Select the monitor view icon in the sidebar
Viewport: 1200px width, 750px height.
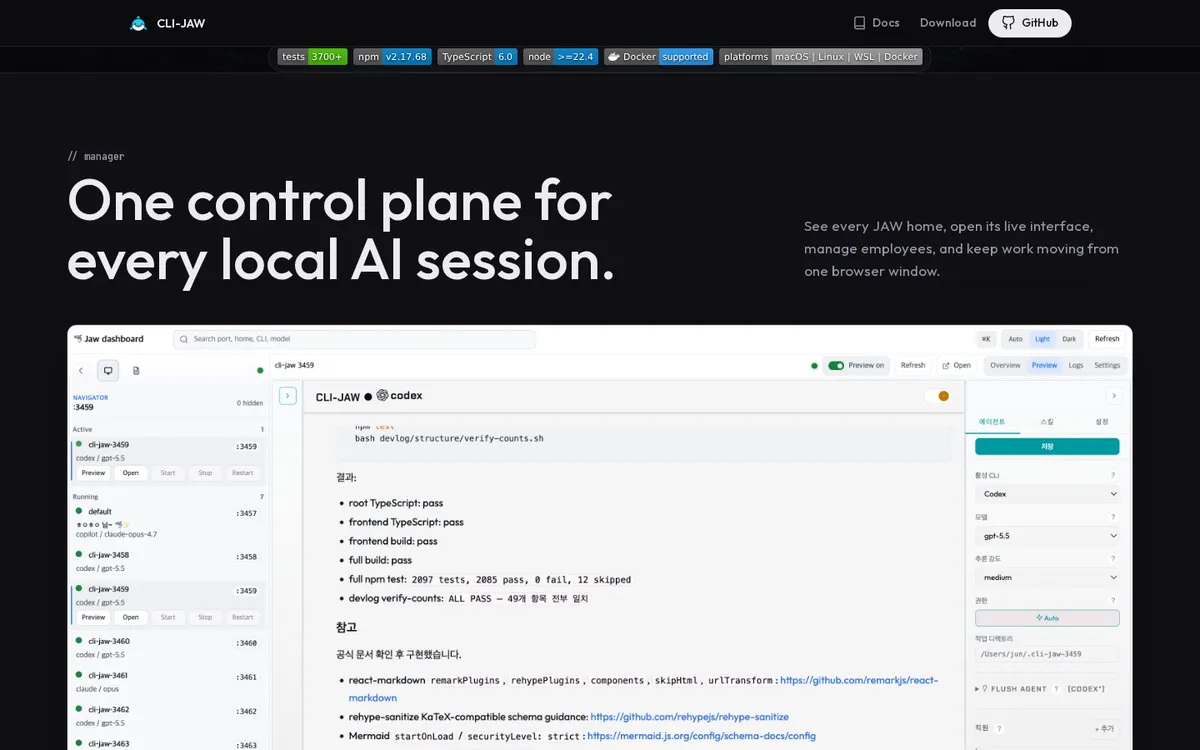(x=108, y=370)
